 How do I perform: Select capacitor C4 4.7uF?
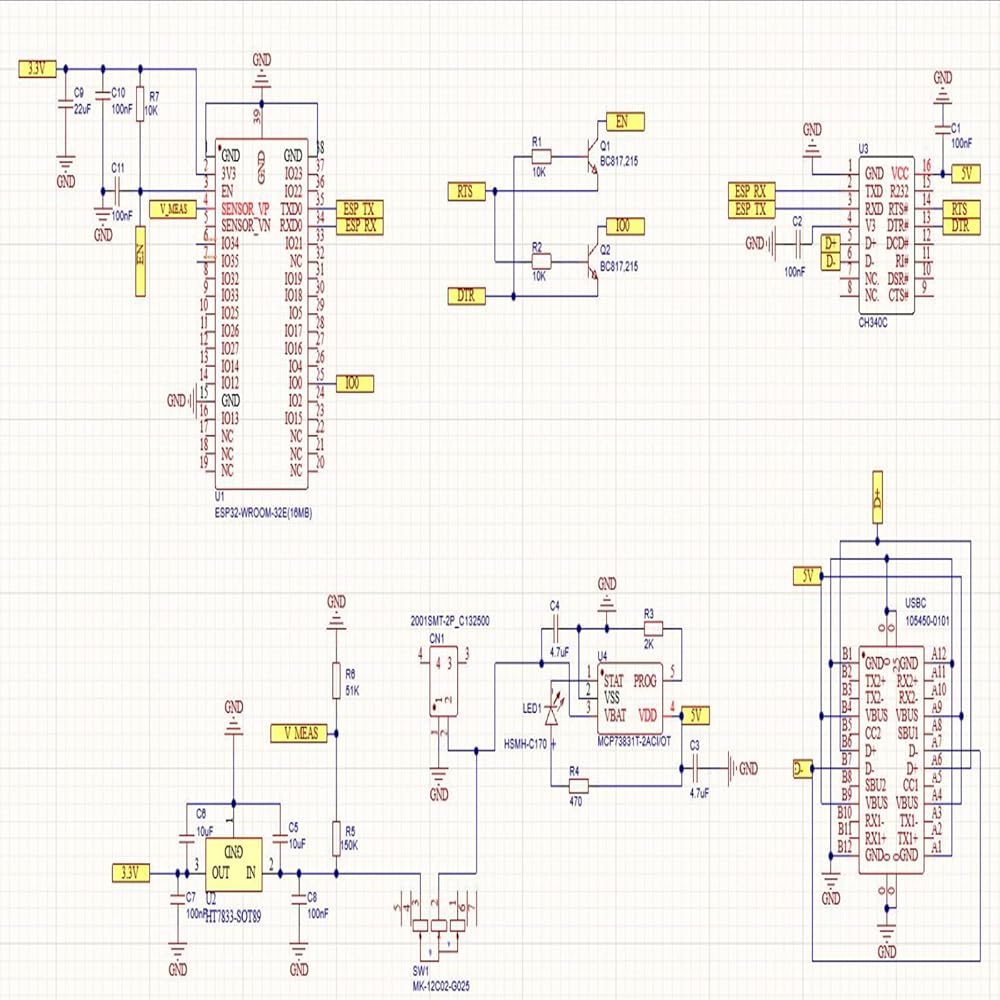tap(555, 629)
